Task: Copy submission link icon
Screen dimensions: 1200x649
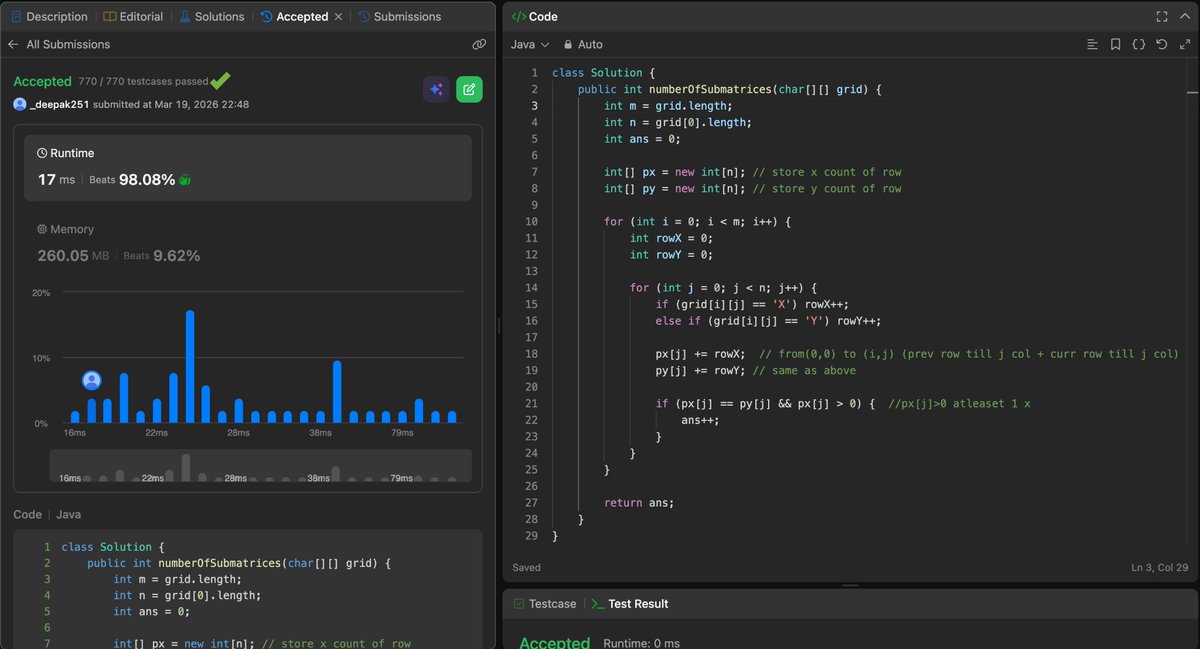Action: coord(479,44)
